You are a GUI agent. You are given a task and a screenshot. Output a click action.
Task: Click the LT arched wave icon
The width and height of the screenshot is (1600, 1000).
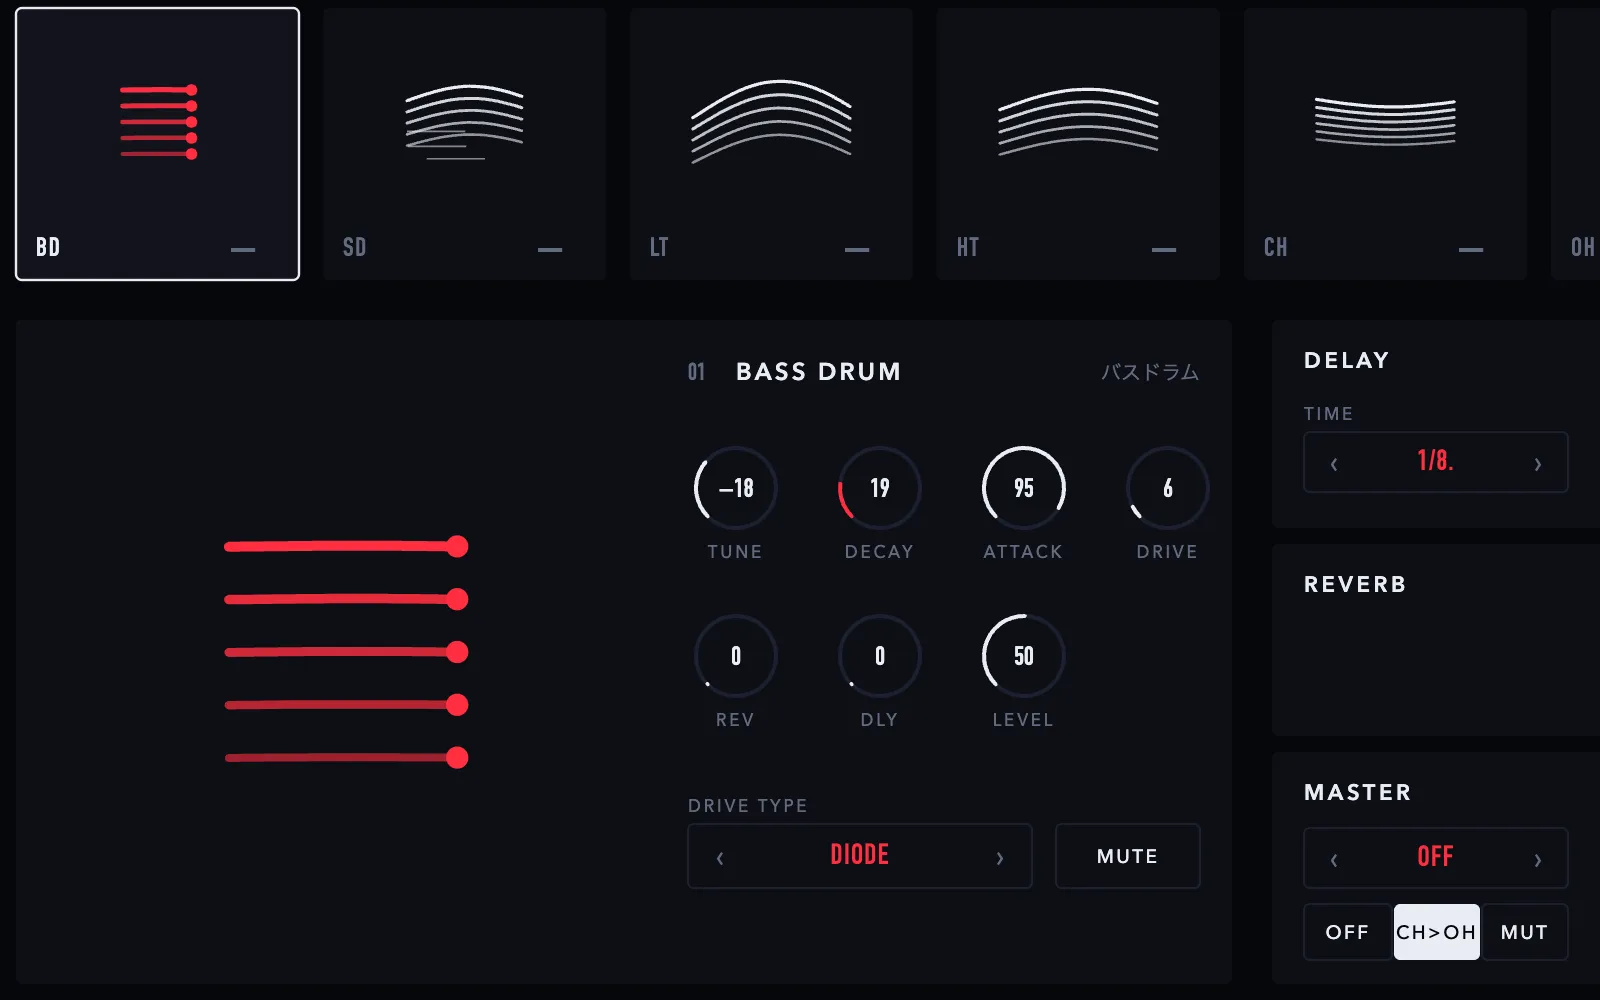[771, 121]
